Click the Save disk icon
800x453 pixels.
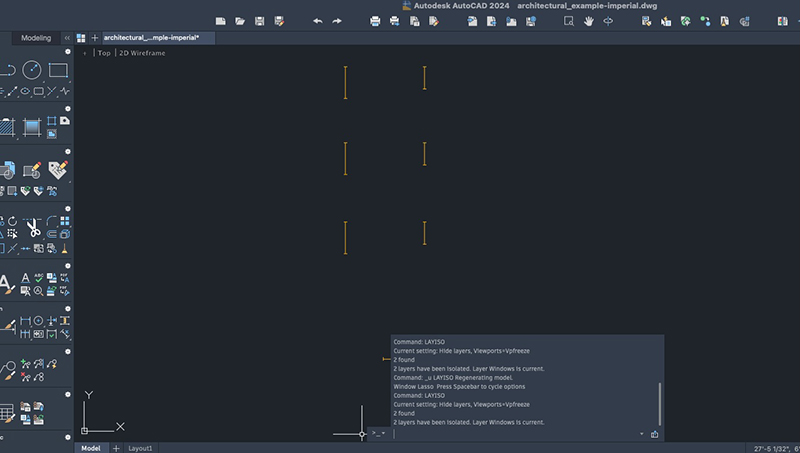point(260,21)
